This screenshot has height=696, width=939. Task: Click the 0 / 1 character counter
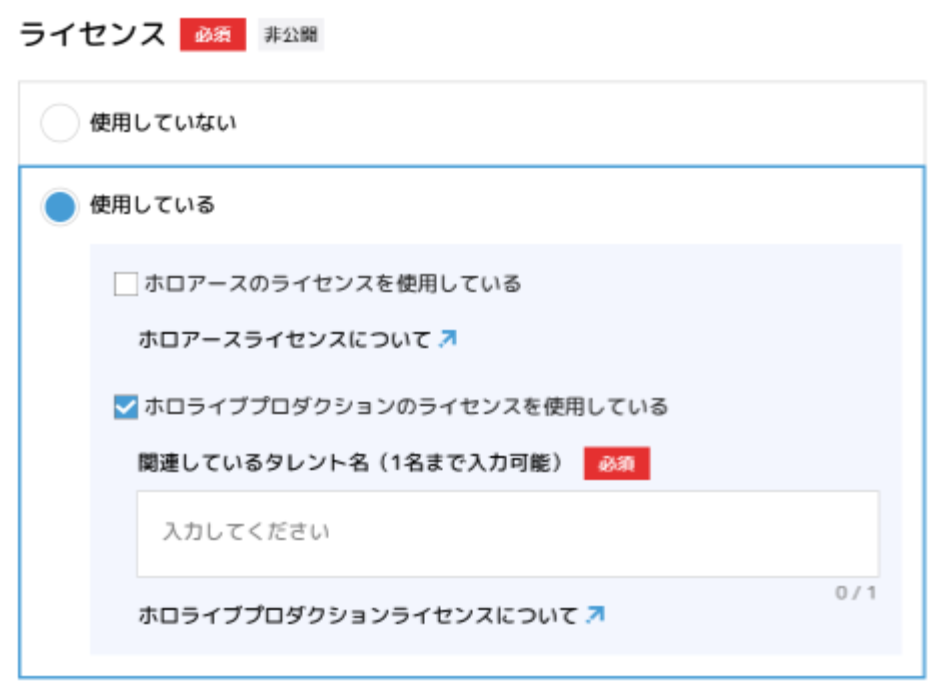856,593
